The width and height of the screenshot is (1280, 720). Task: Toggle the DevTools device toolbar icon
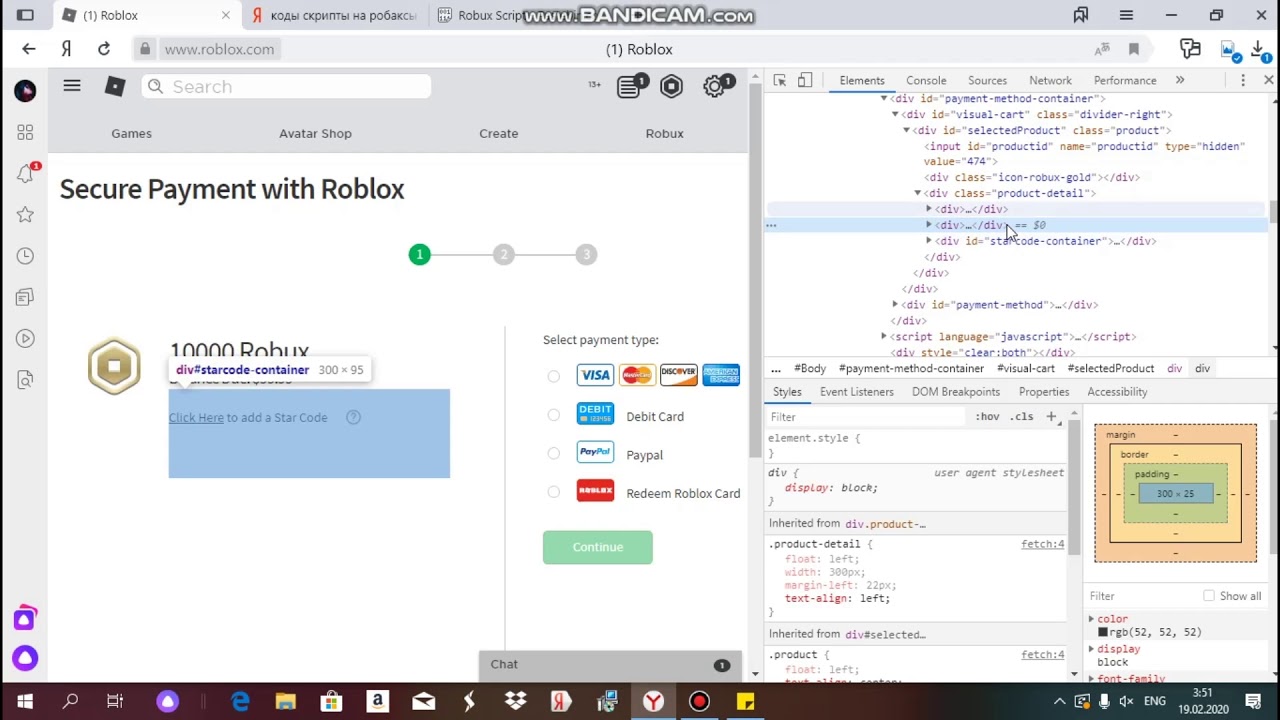point(805,80)
